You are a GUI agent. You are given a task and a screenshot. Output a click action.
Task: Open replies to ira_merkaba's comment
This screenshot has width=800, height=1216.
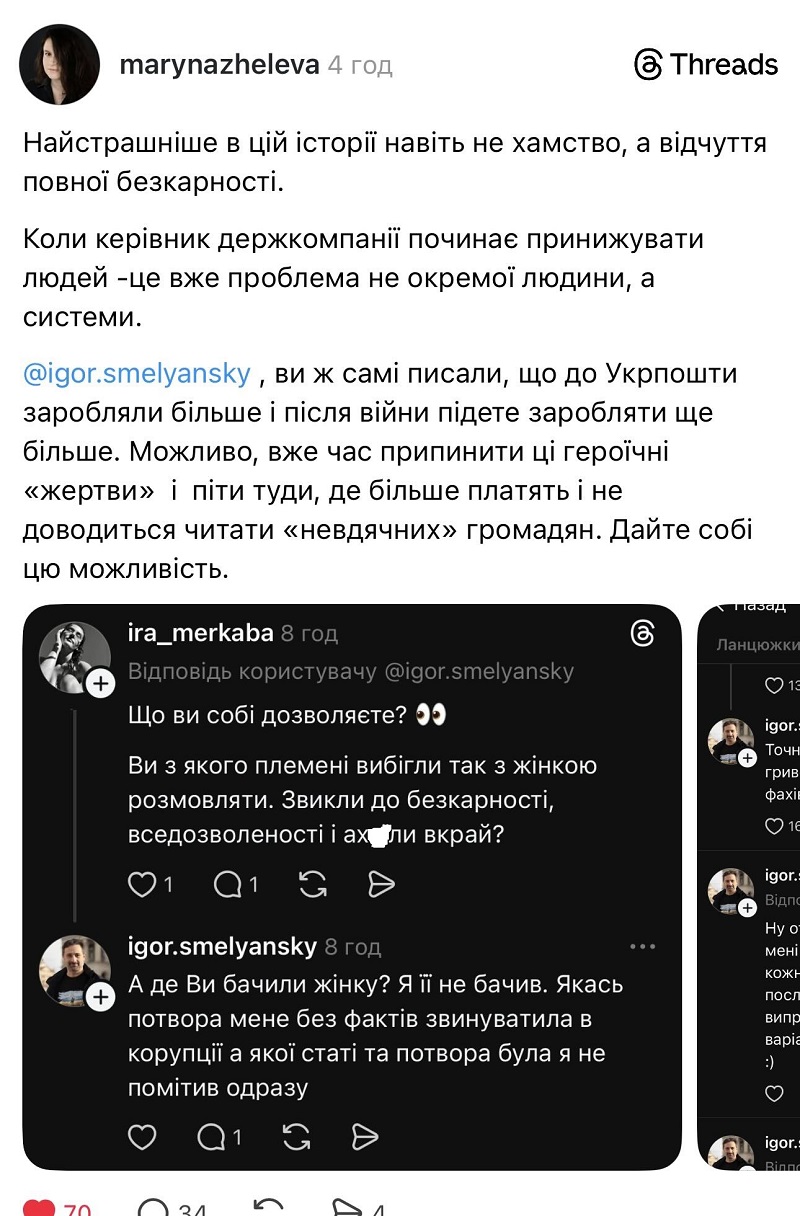pos(229,884)
